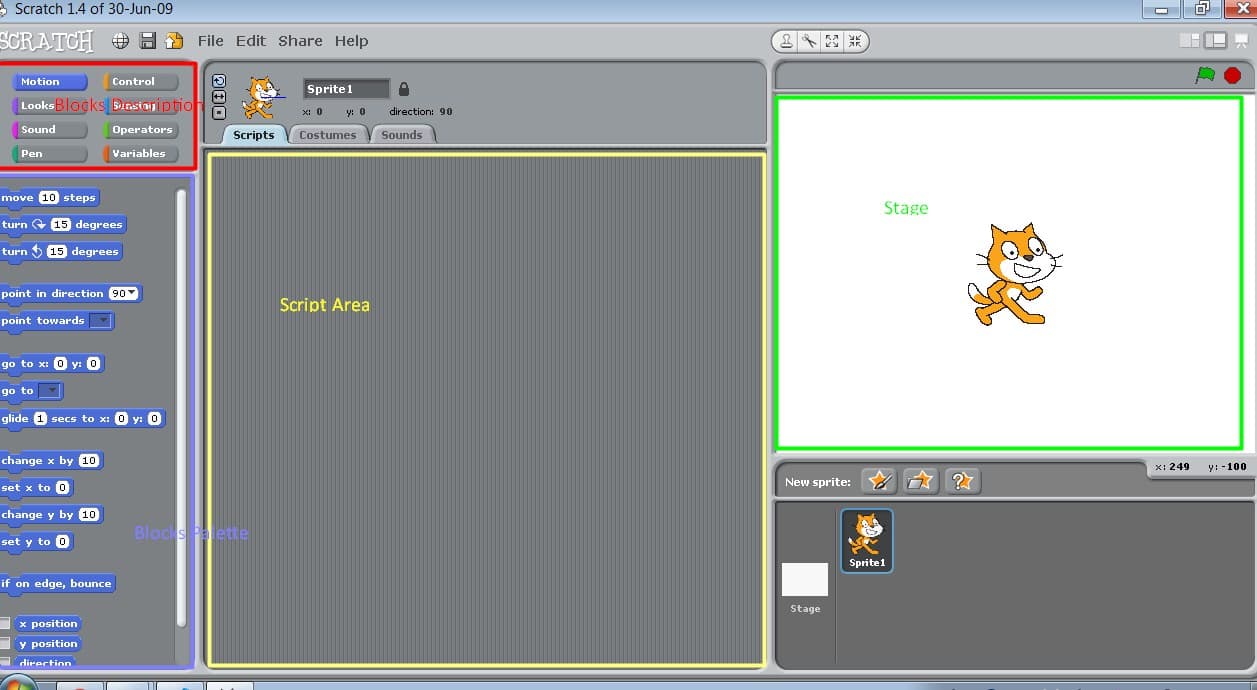The width and height of the screenshot is (1257, 690).
Task: Click the shrink sprite tool
Action: pyautogui.click(x=855, y=41)
